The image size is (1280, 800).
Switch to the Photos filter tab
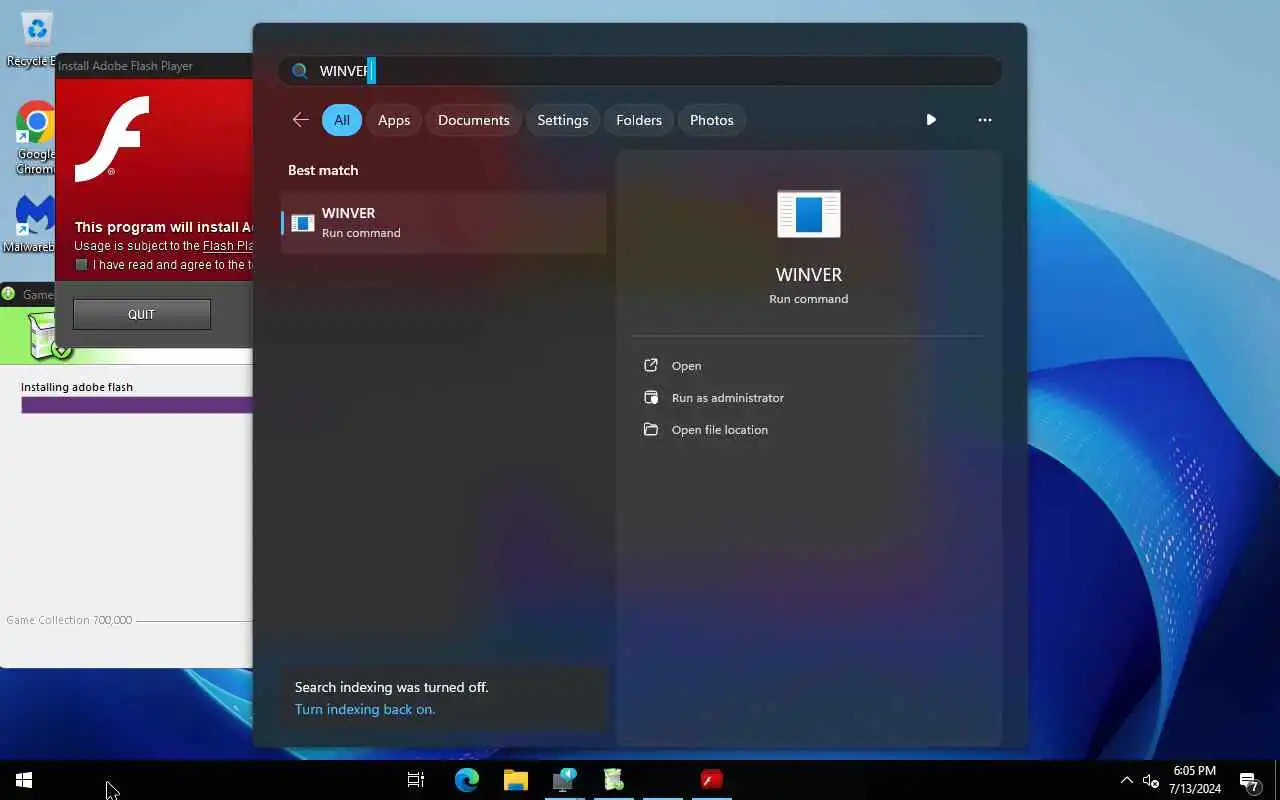712,120
